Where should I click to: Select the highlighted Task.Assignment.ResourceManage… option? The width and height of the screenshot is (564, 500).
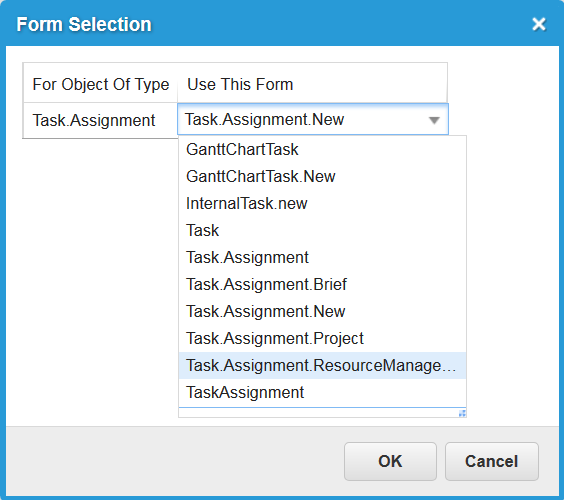tap(322, 365)
